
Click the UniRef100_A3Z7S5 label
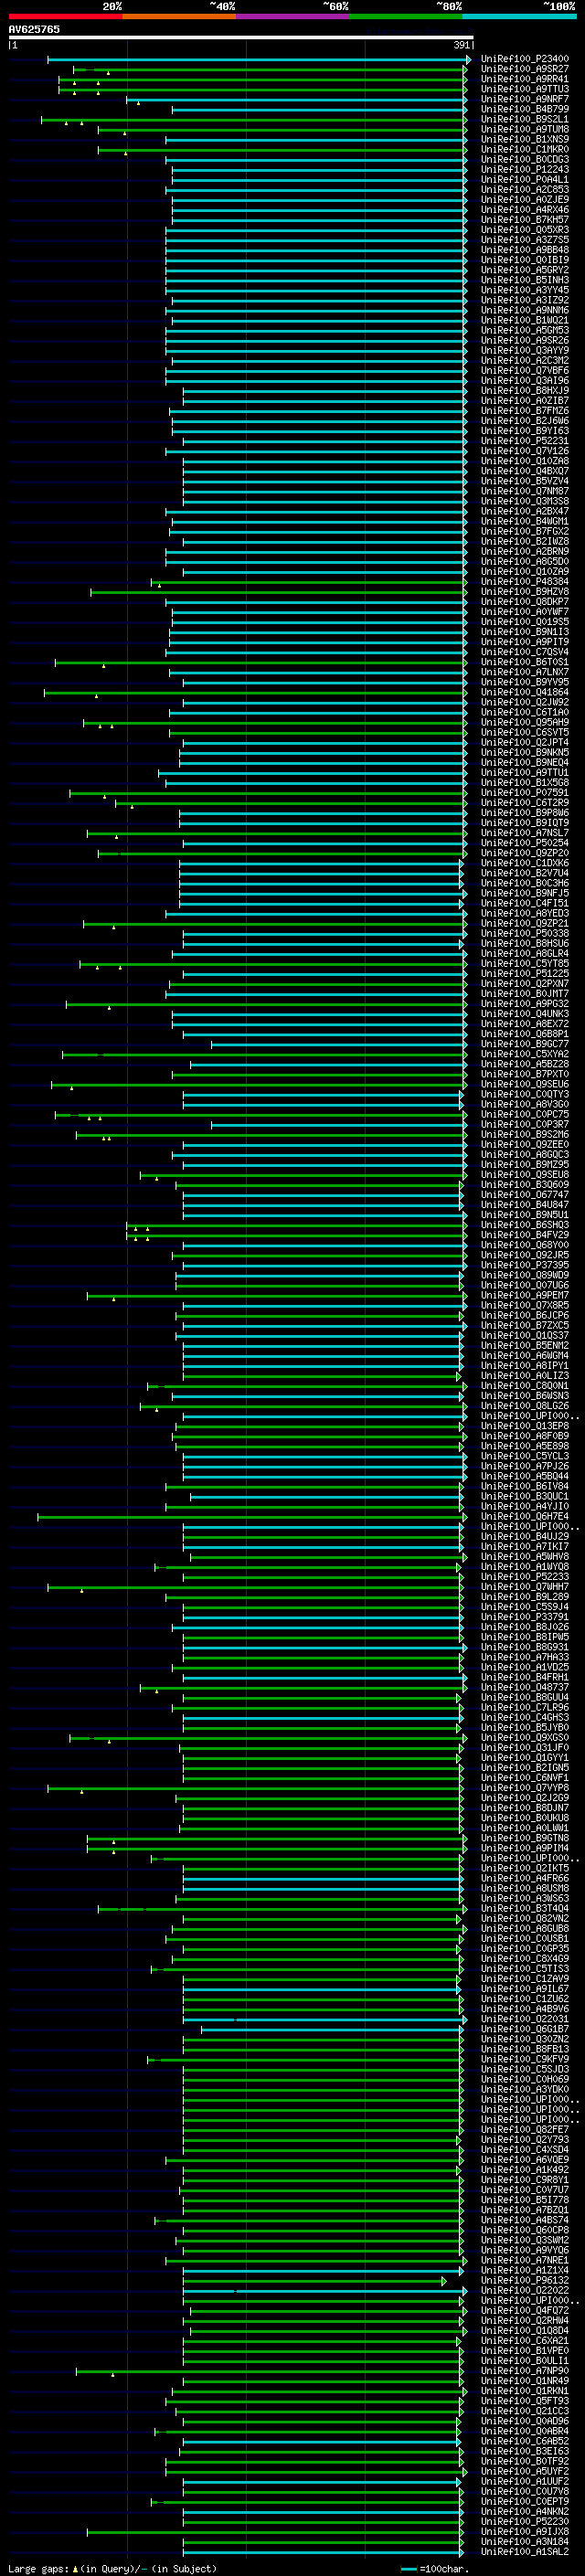tap(524, 240)
